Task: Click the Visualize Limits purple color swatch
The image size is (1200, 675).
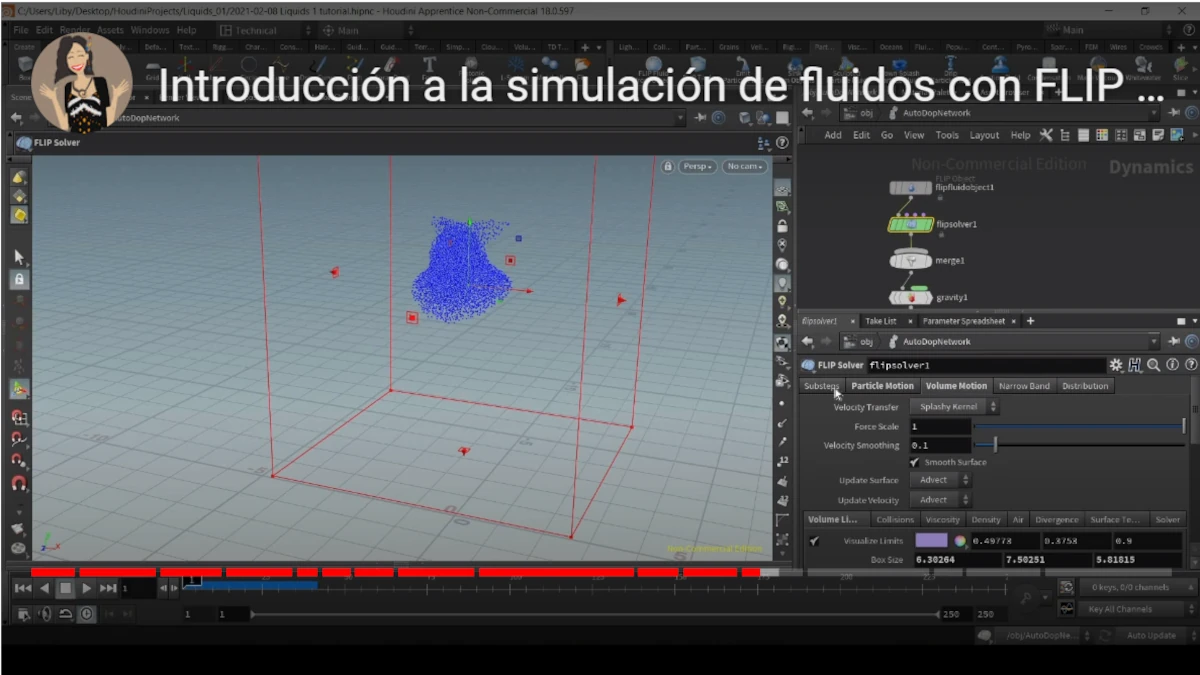Action: [931, 541]
